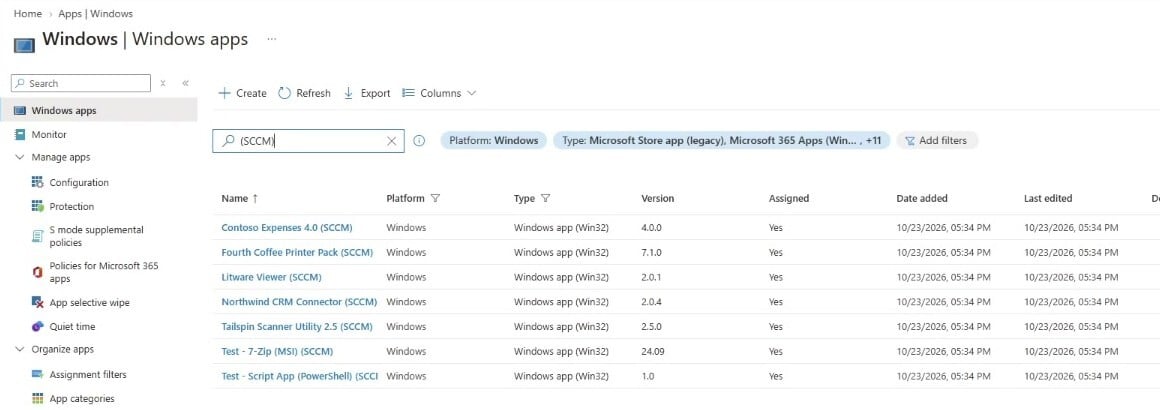Click the Platform column filter icon
The height and width of the screenshot is (410, 1160).
point(435,198)
